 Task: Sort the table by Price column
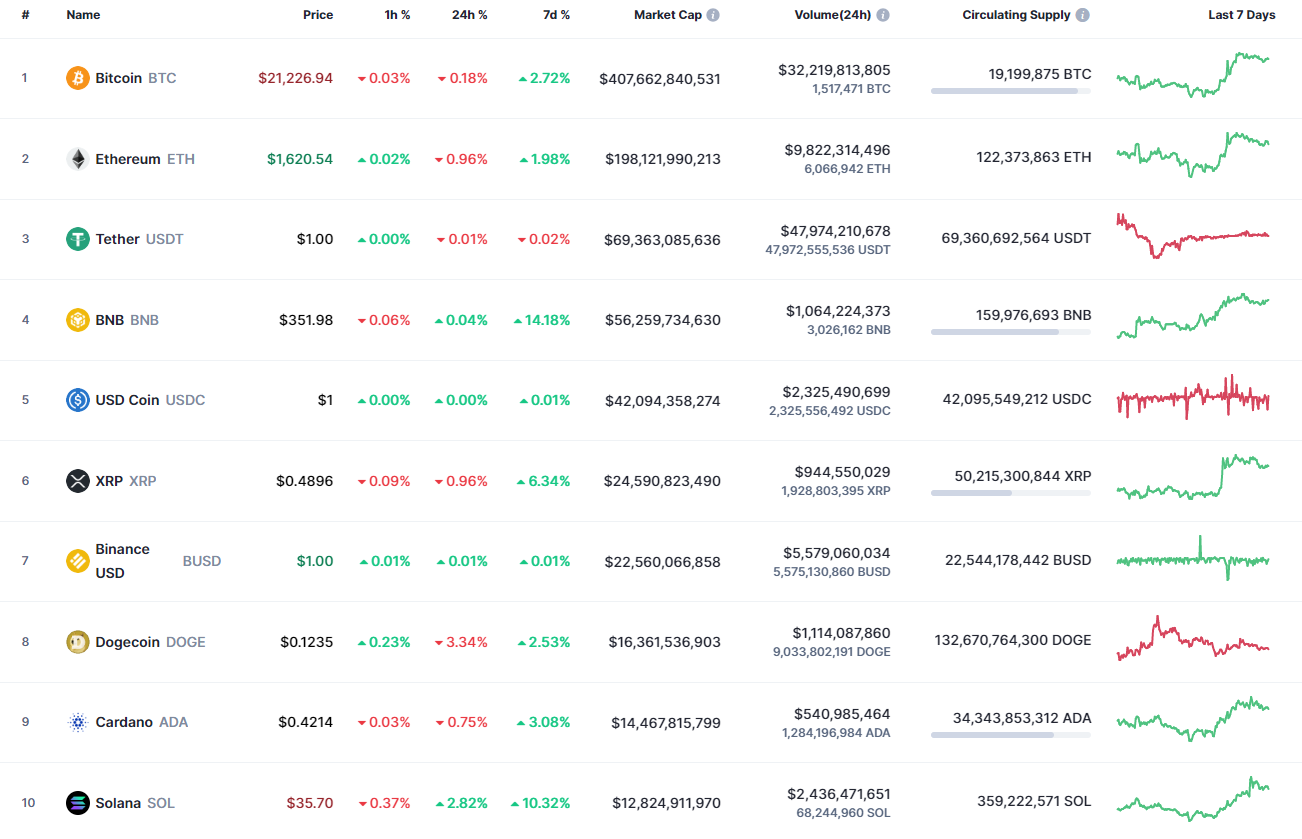pos(318,15)
